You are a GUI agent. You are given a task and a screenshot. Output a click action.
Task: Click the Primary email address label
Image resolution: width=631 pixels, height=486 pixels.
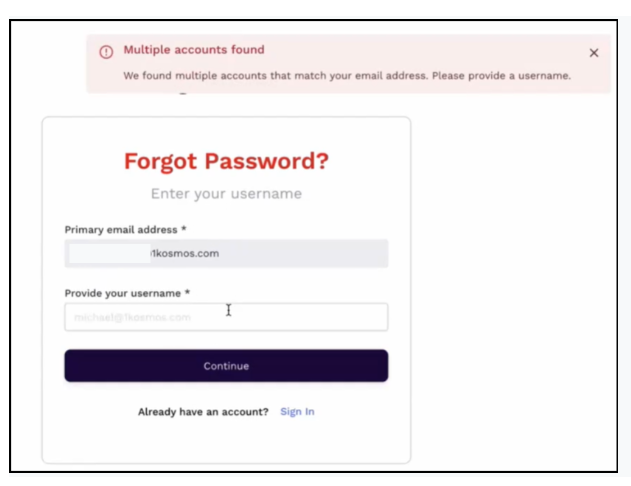(121, 230)
